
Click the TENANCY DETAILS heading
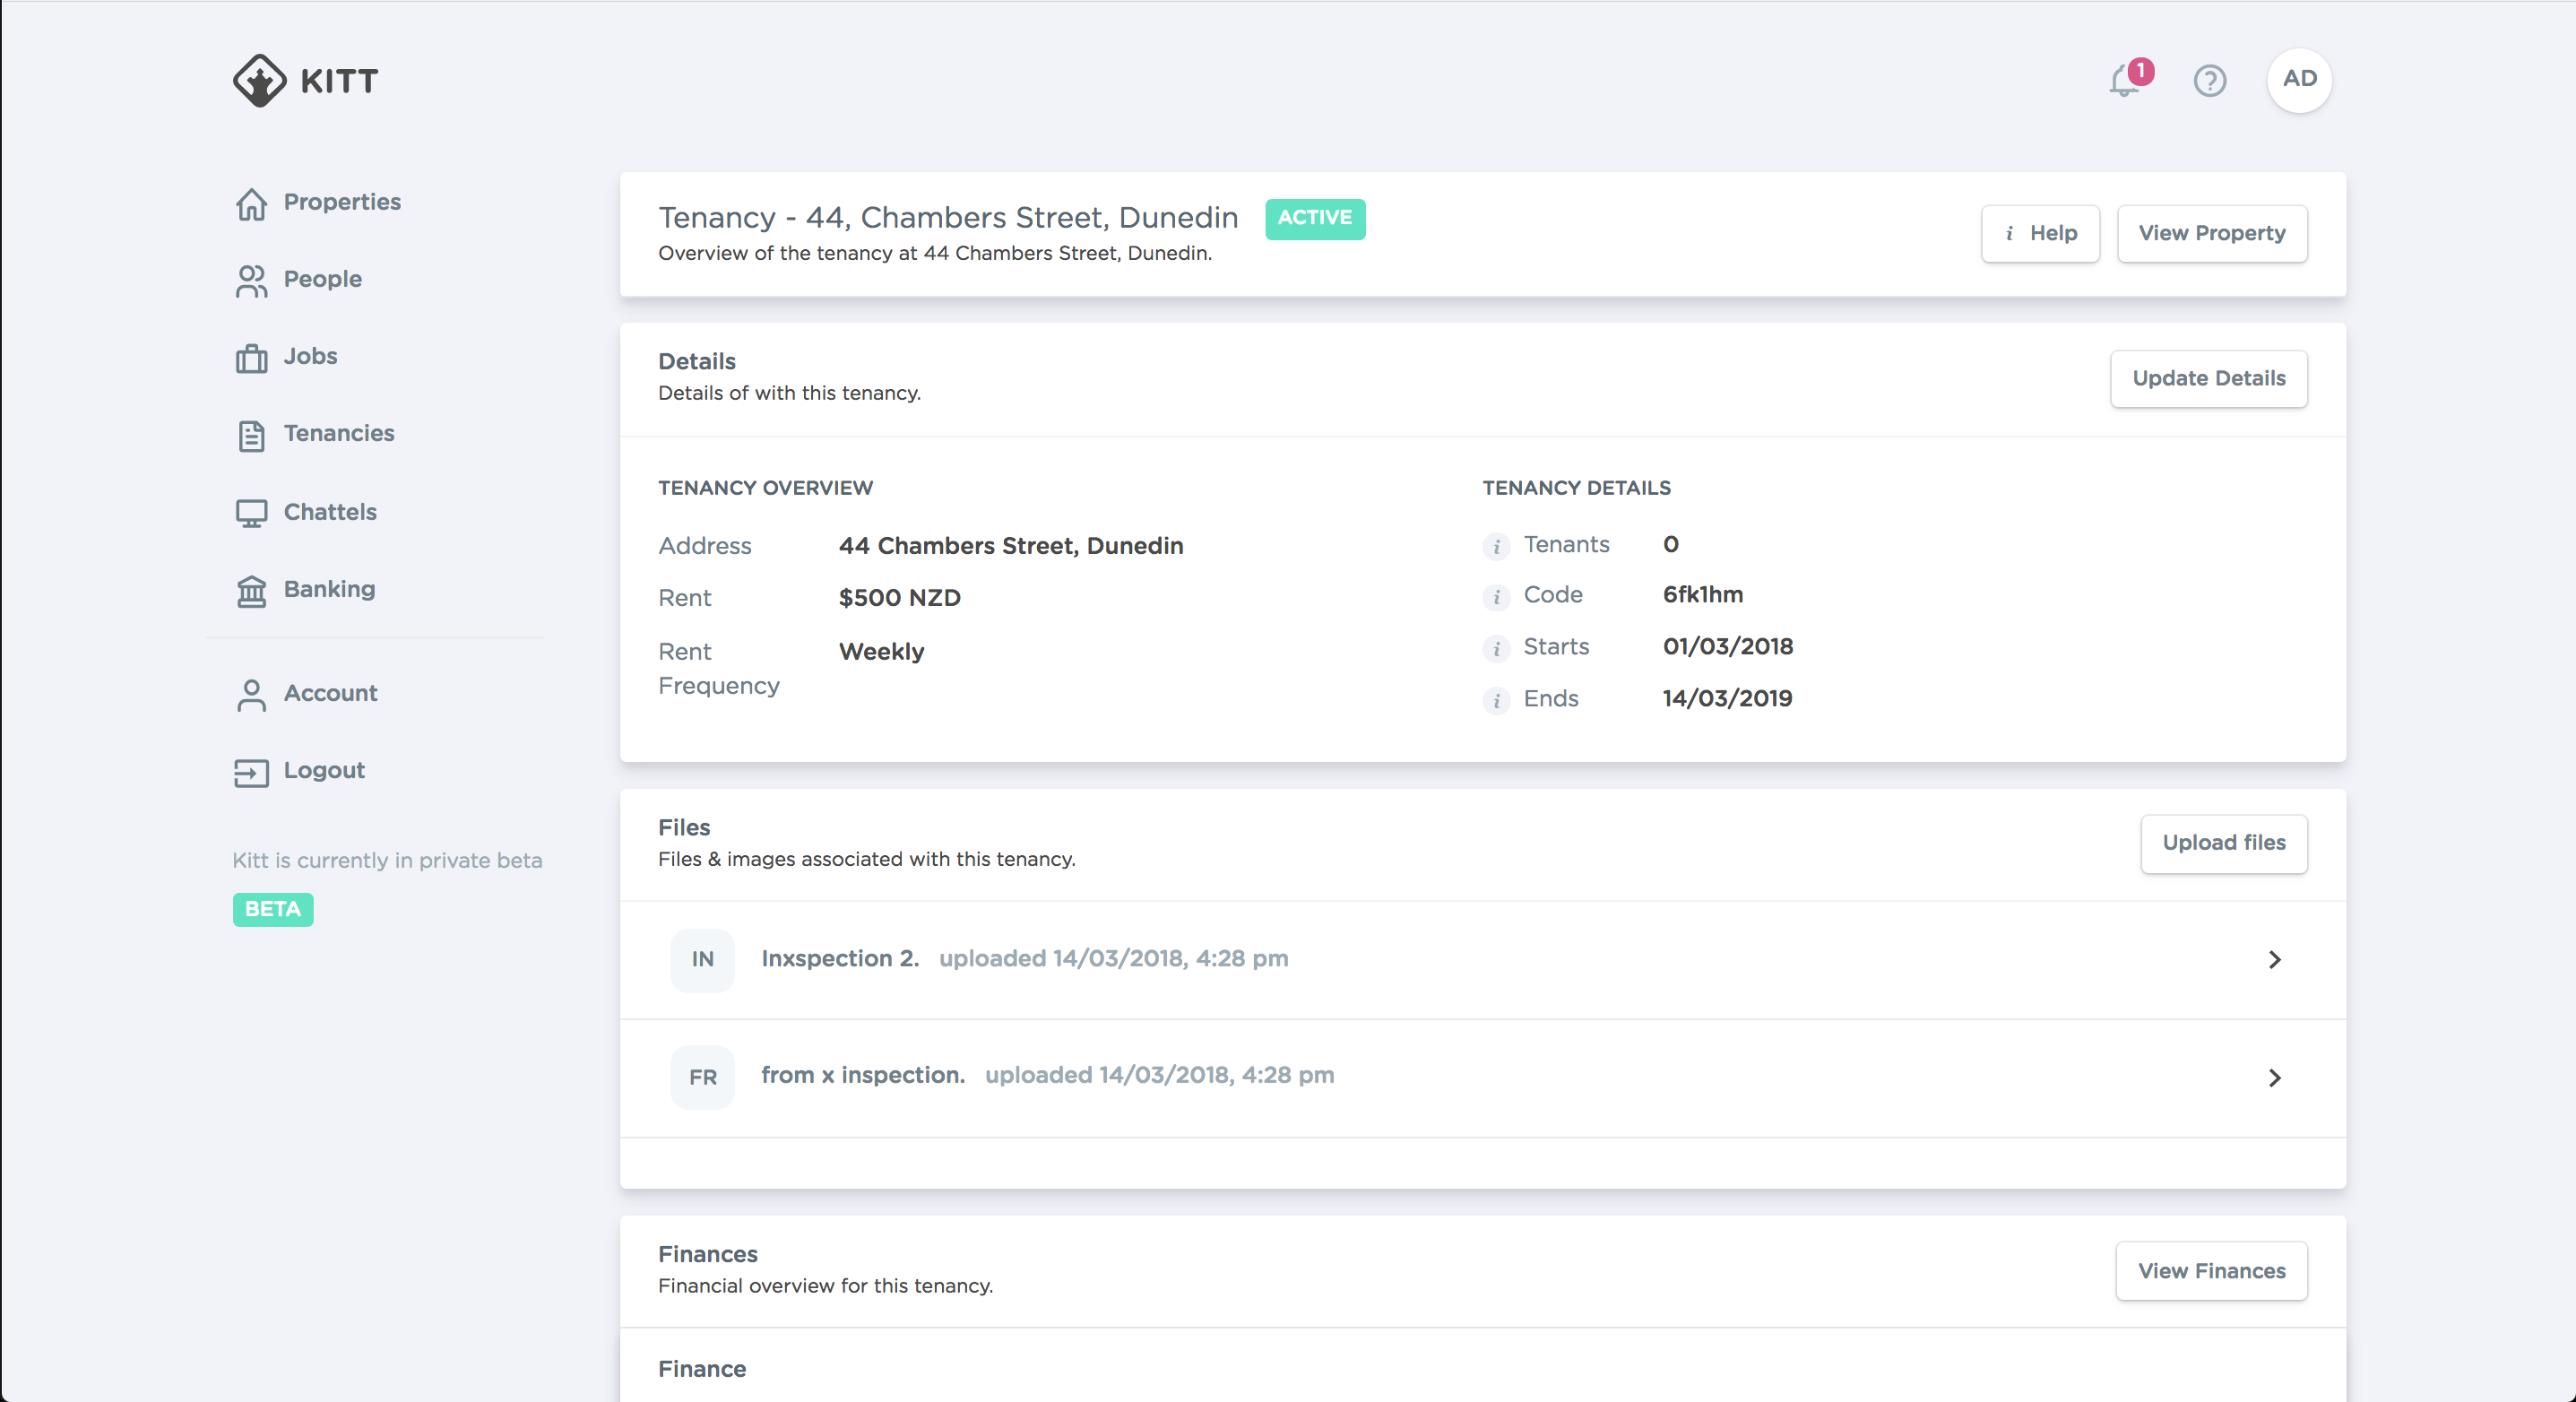pyautogui.click(x=1576, y=488)
